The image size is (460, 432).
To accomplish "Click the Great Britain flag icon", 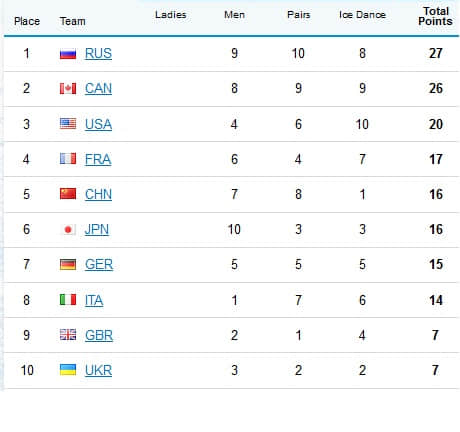I will (68, 335).
